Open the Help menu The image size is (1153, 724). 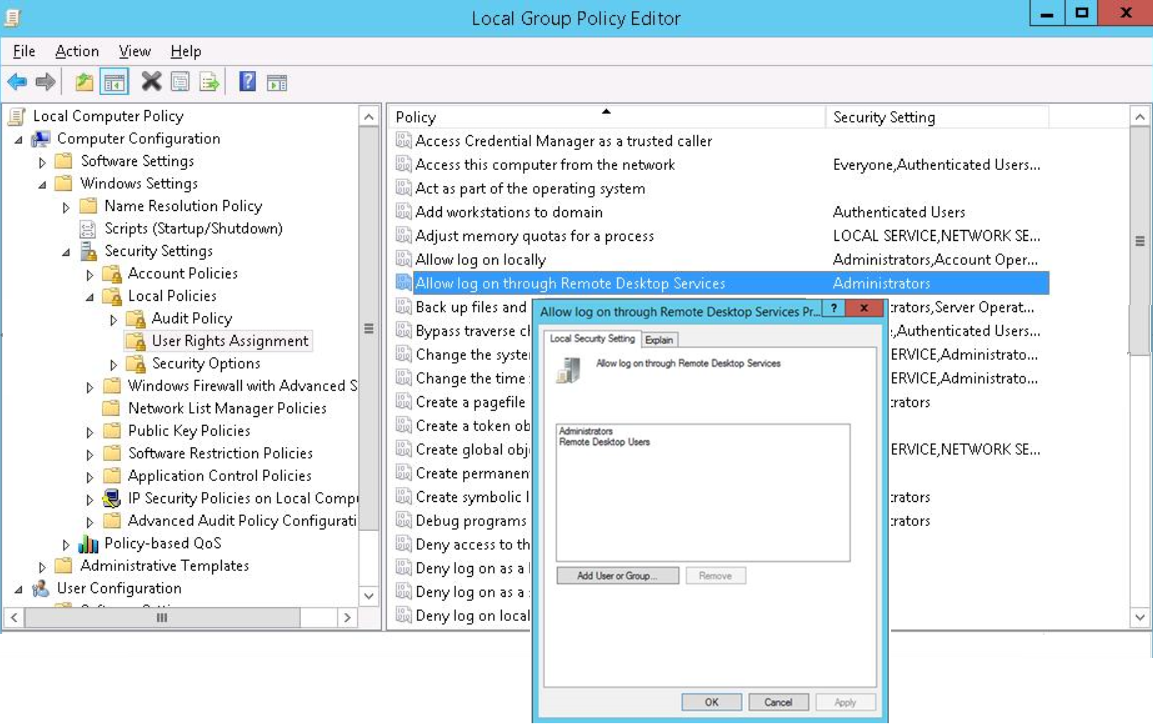185,51
